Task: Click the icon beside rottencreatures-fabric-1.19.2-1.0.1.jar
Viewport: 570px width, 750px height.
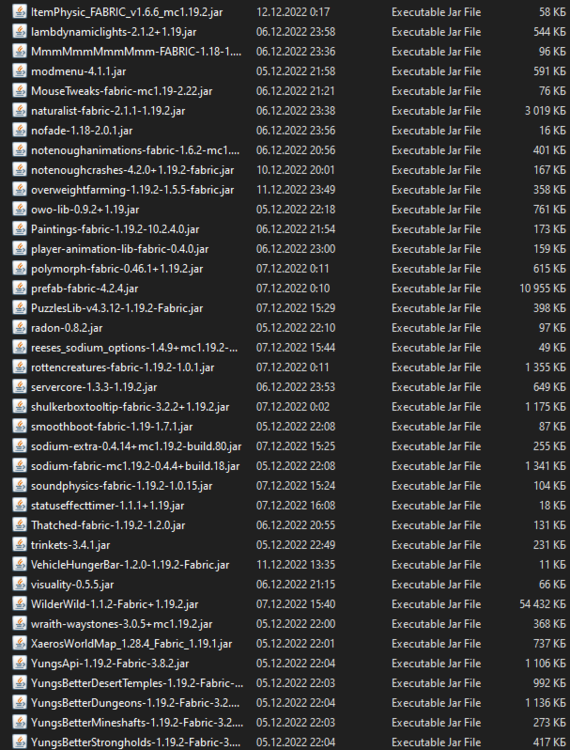Action: pos(19,367)
